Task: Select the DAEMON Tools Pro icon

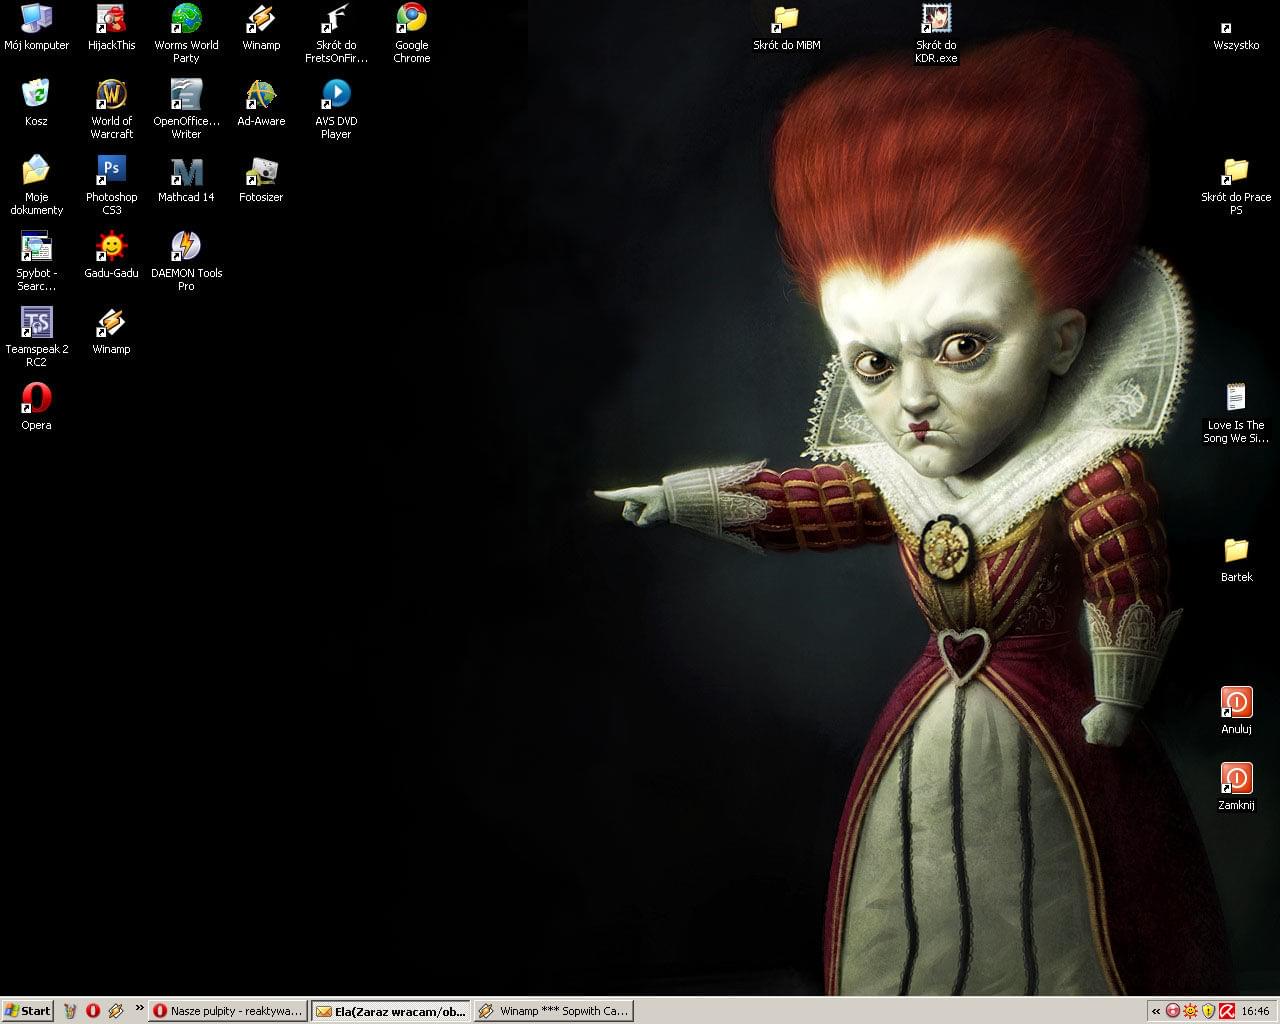Action: point(186,262)
